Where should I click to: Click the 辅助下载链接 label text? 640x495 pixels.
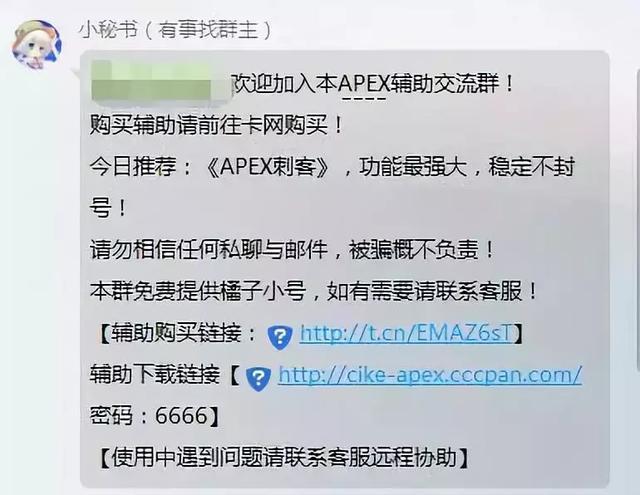point(155,375)
